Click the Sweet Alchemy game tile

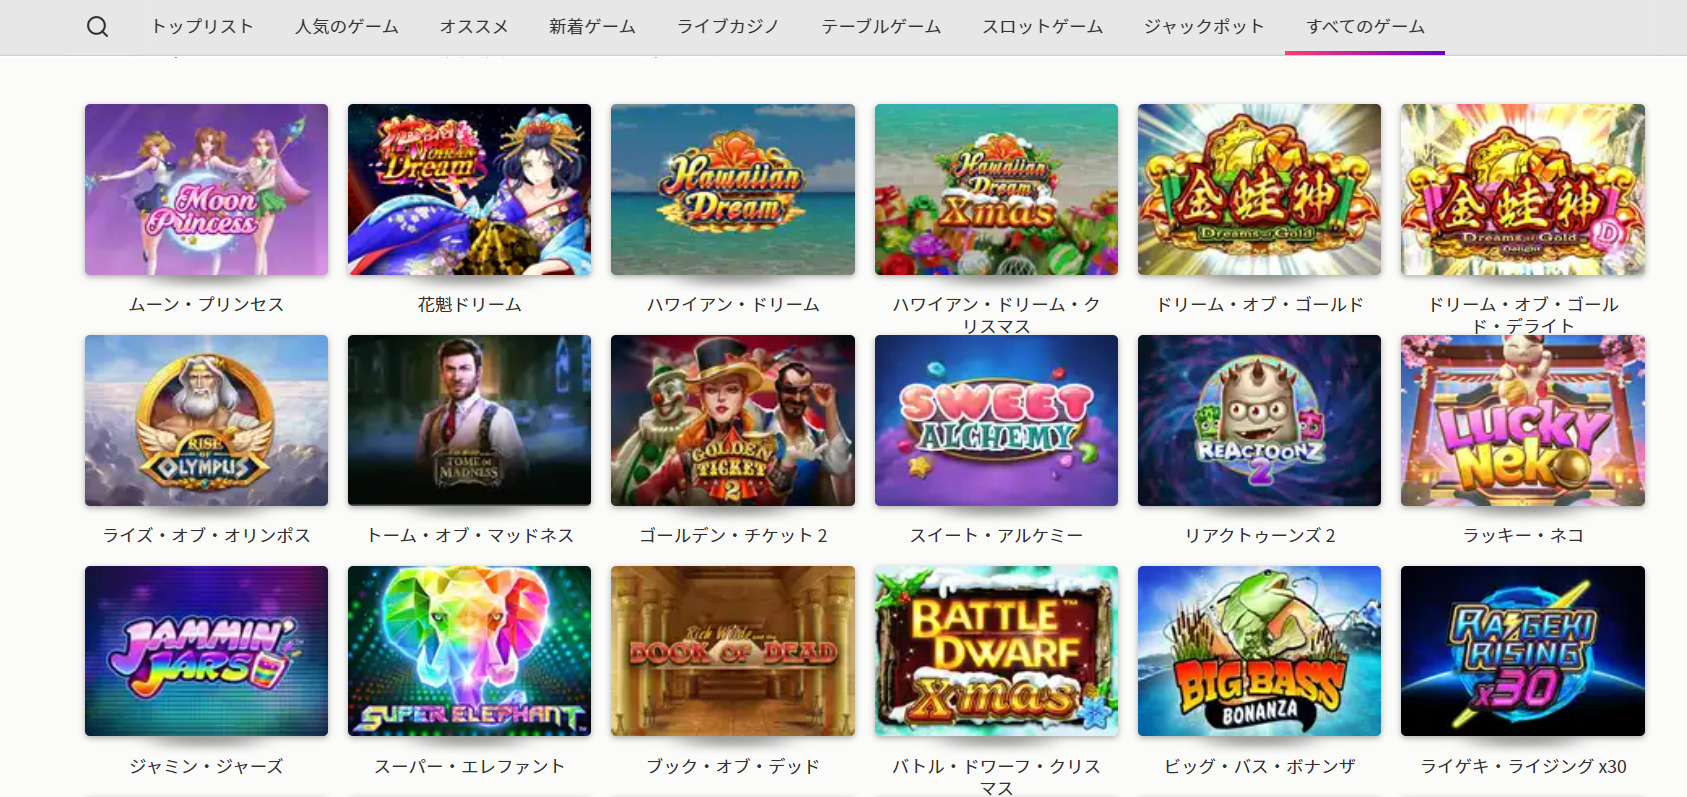[x=996, y=420]
